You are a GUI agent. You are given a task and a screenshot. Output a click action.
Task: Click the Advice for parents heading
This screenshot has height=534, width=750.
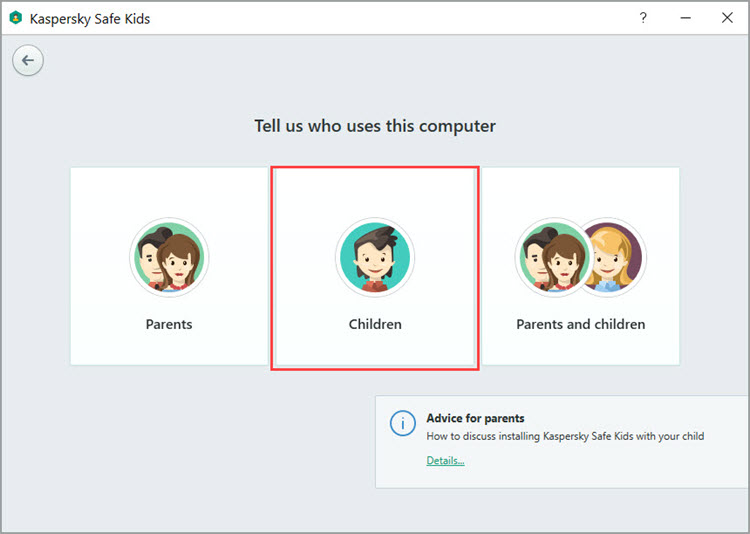point(475,418)
